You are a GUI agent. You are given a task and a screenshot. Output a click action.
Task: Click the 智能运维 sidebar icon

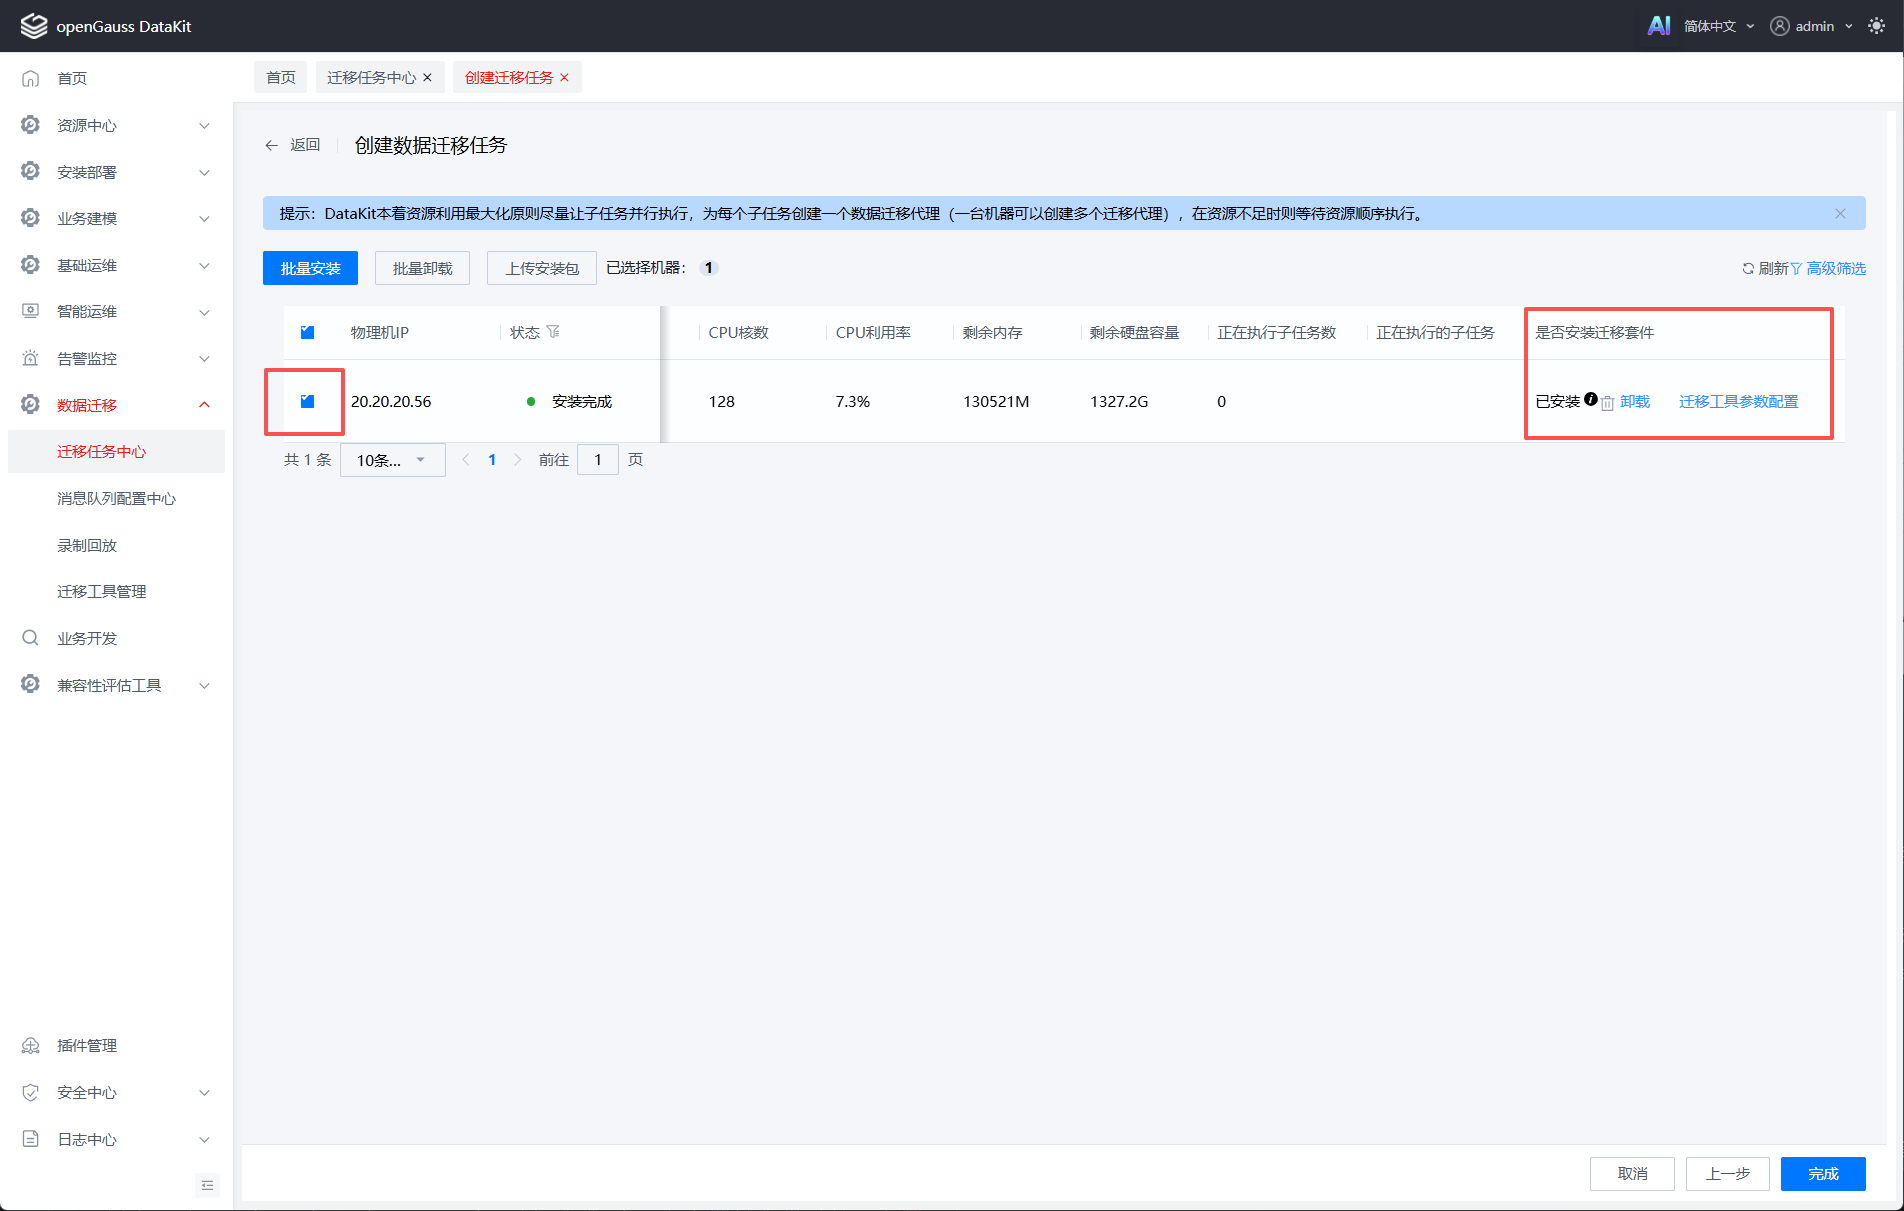click(31, 311)
